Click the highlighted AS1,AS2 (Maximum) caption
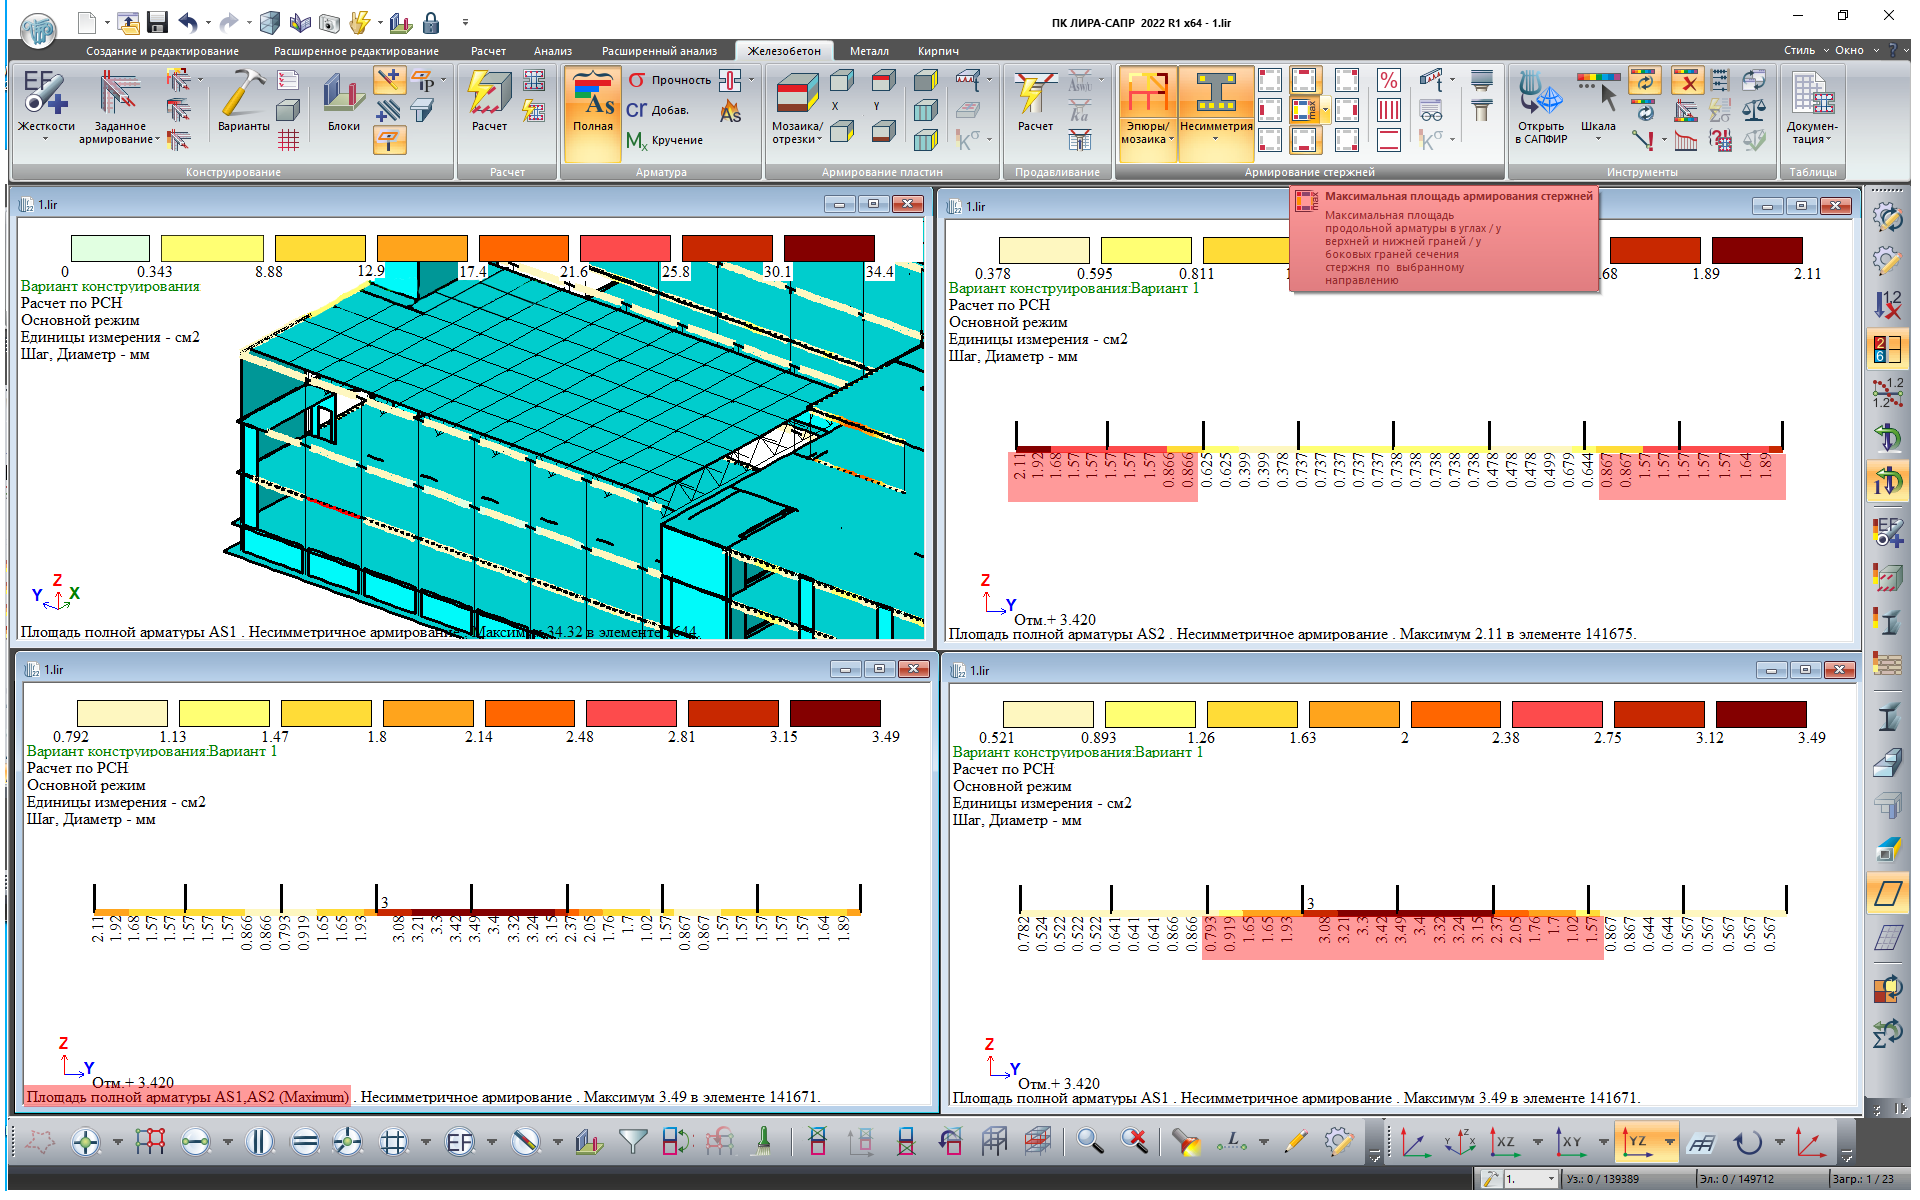The image size is (1920, 1200). click(188, 1097)
